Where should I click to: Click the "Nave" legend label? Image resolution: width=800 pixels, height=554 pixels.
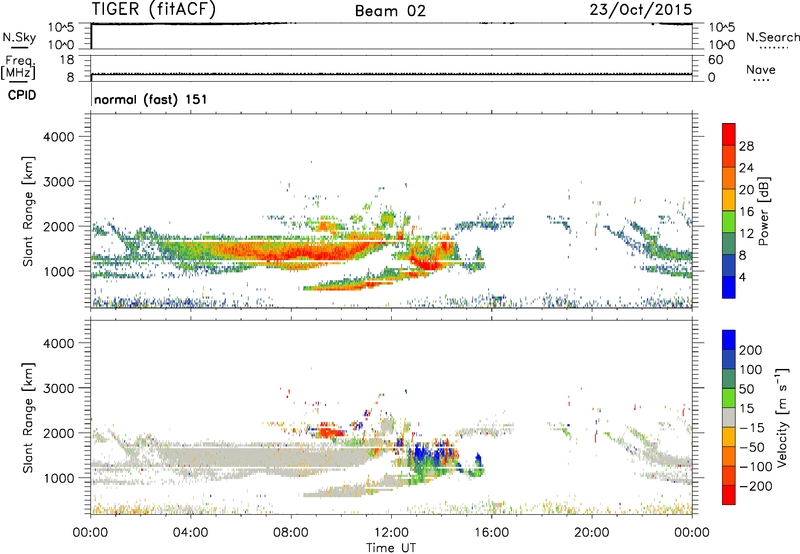pos(761,69)
